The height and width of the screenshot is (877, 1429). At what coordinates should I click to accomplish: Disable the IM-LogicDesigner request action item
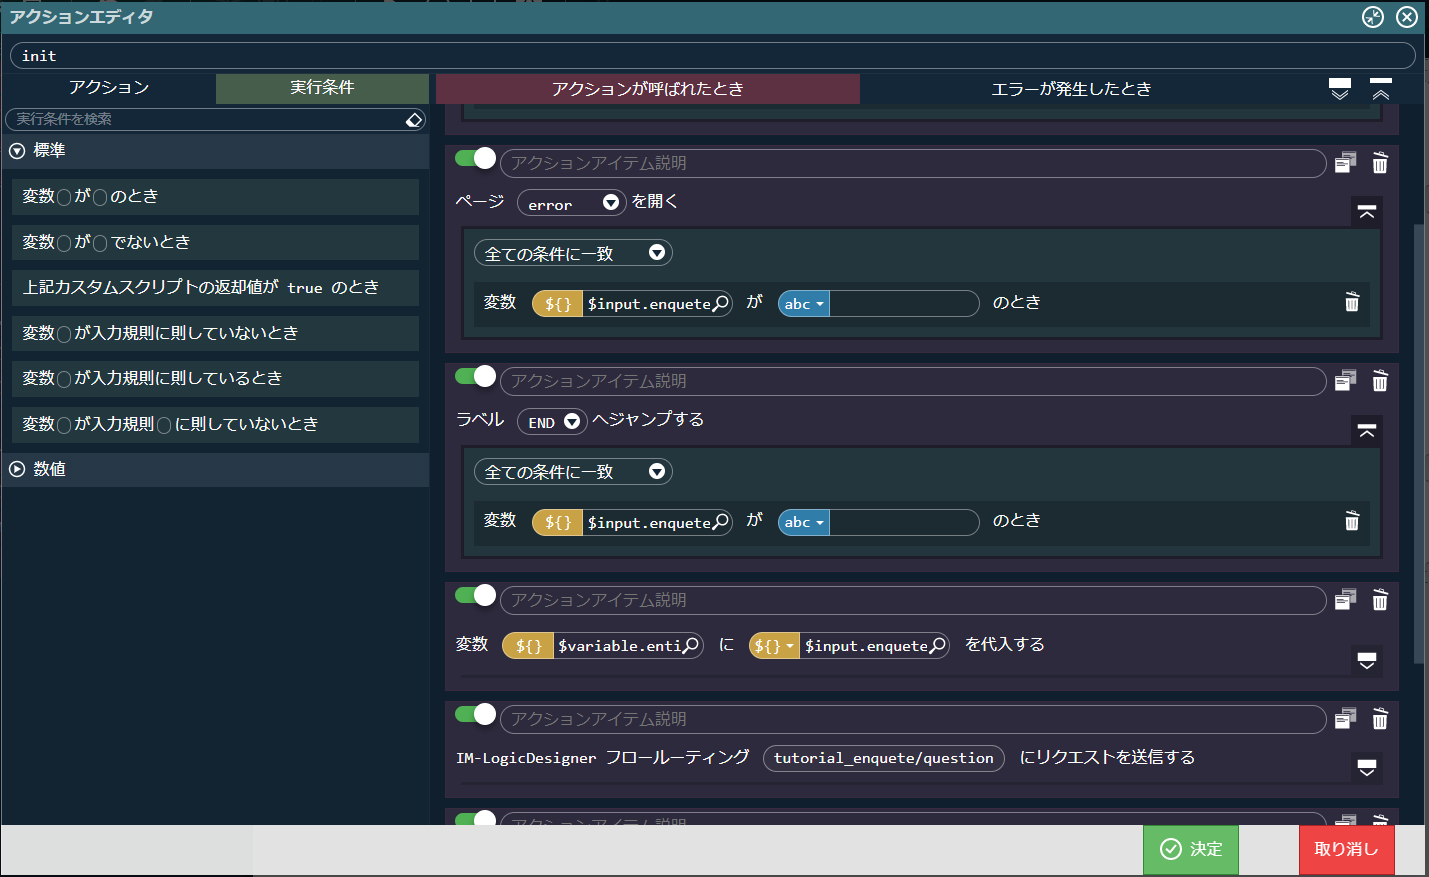[475, 714]
